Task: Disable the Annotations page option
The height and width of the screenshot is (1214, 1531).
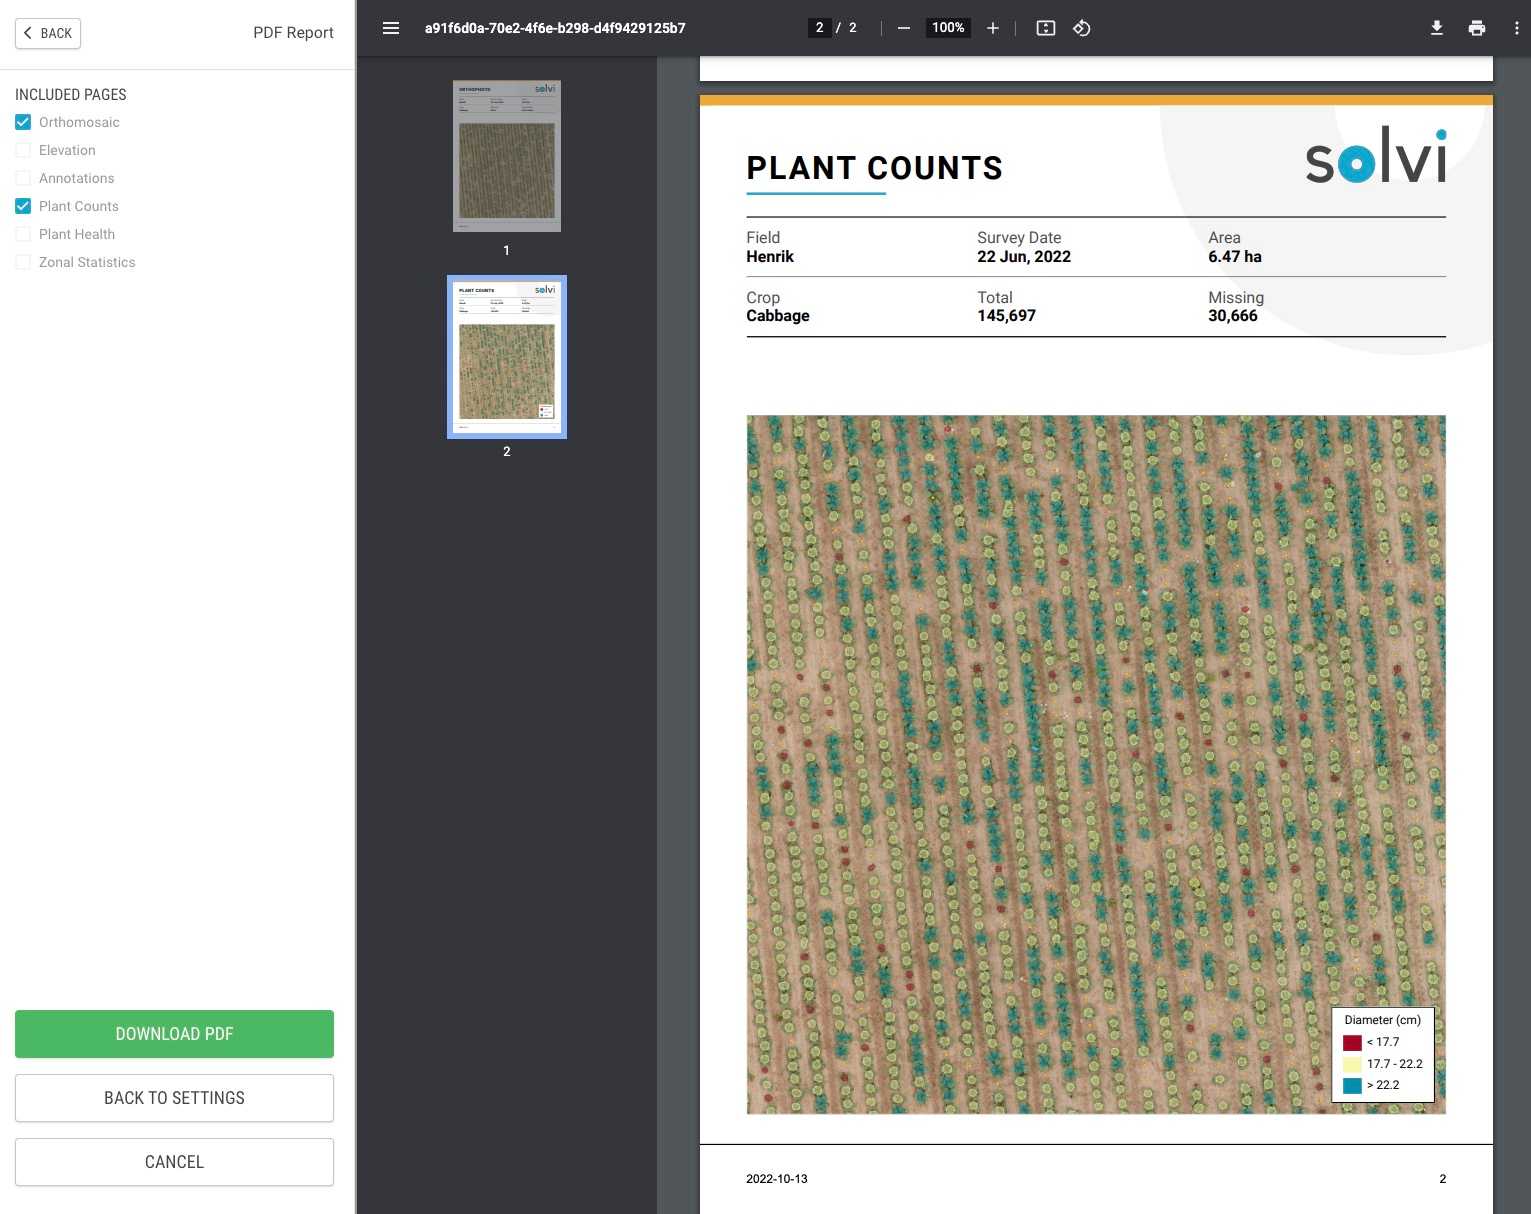Action: click(23, 178)
